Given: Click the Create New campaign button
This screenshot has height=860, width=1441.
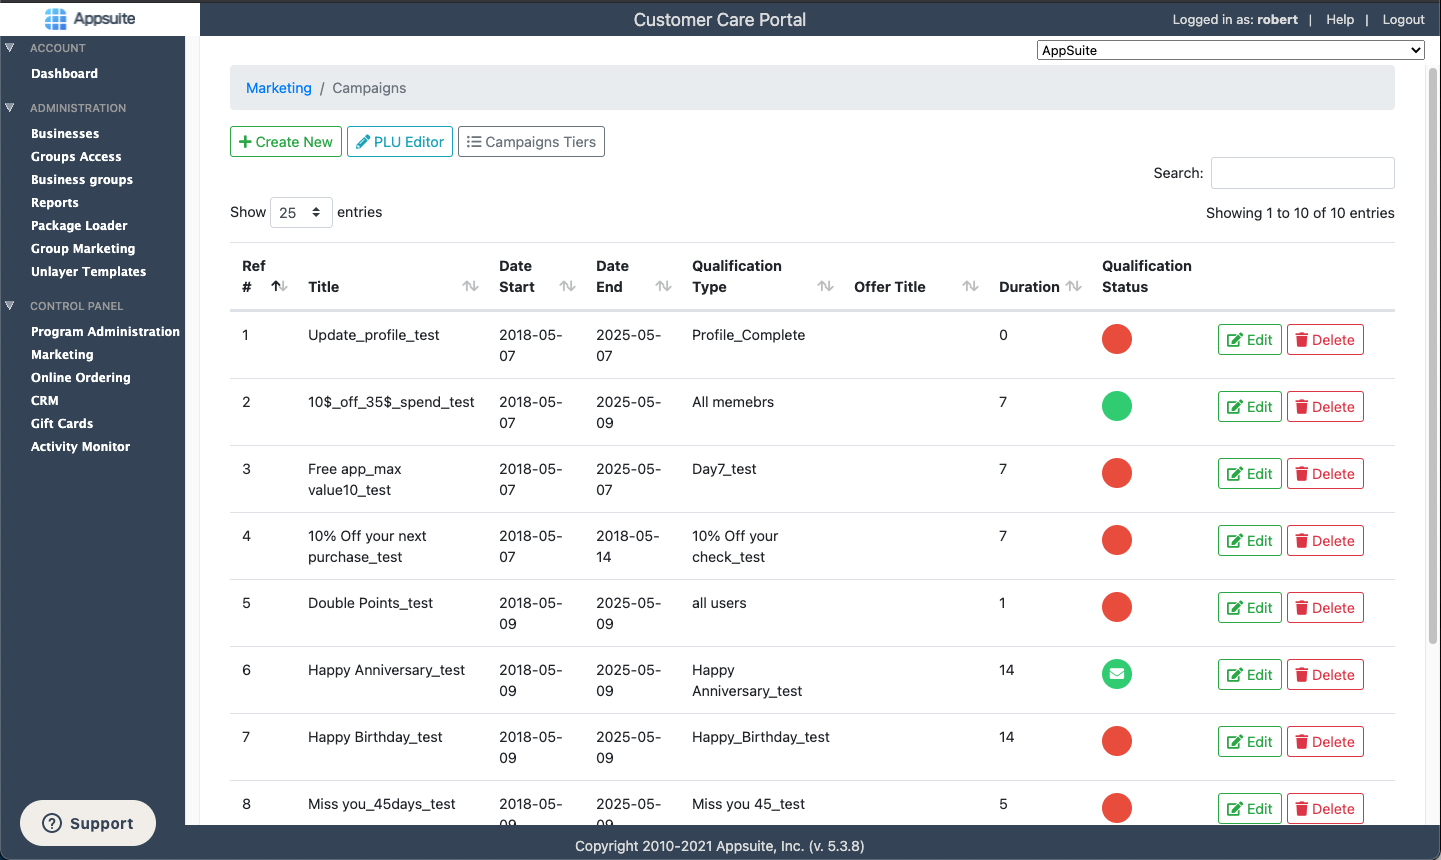Looking at the screenshot, I should pyautogui.click(x=286, y=142).
